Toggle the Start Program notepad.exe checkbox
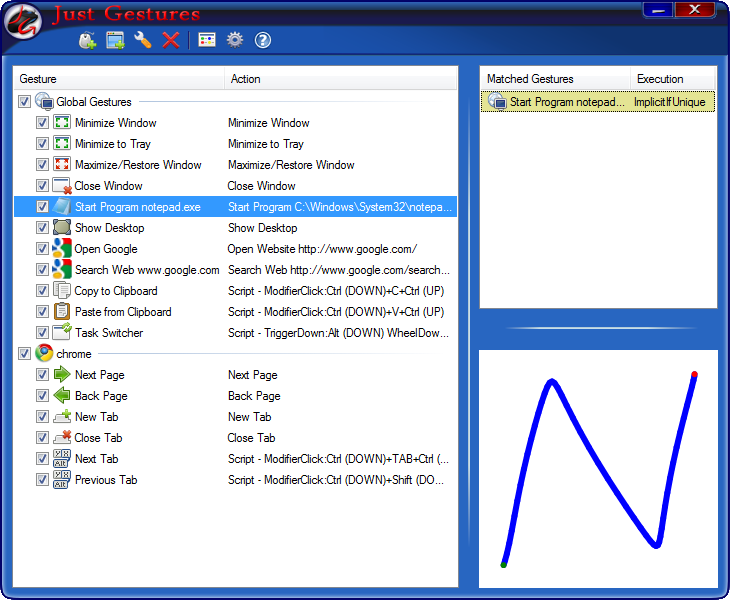 tap(42, 207)
